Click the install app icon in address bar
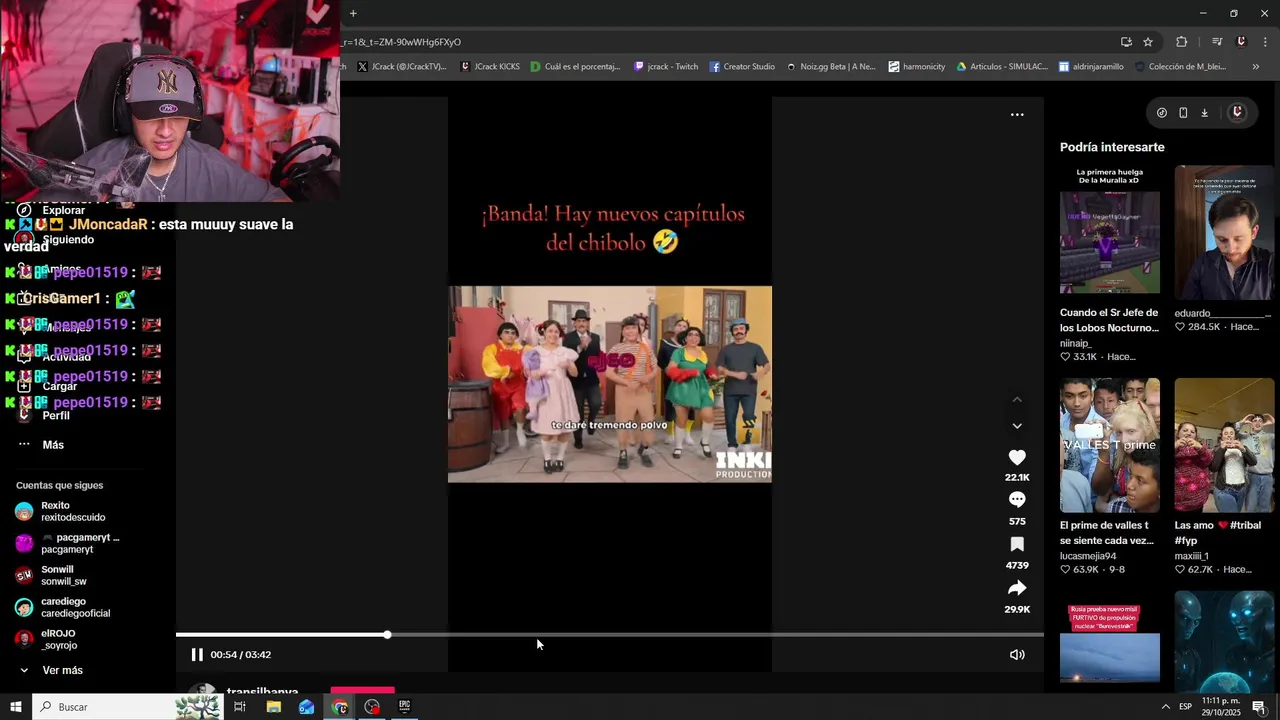The width and height of the screenshot is (1280, 720). tap(1126, 42)
